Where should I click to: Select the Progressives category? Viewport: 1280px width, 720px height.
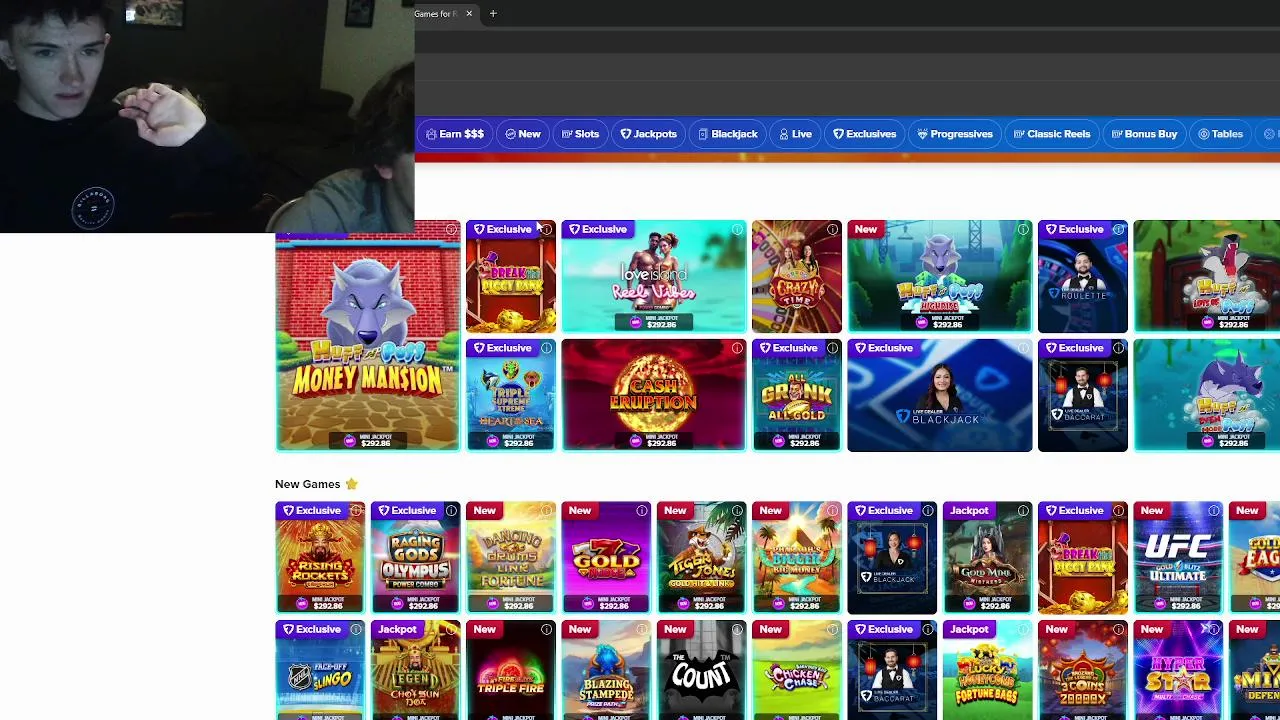(x=955, y=134)
